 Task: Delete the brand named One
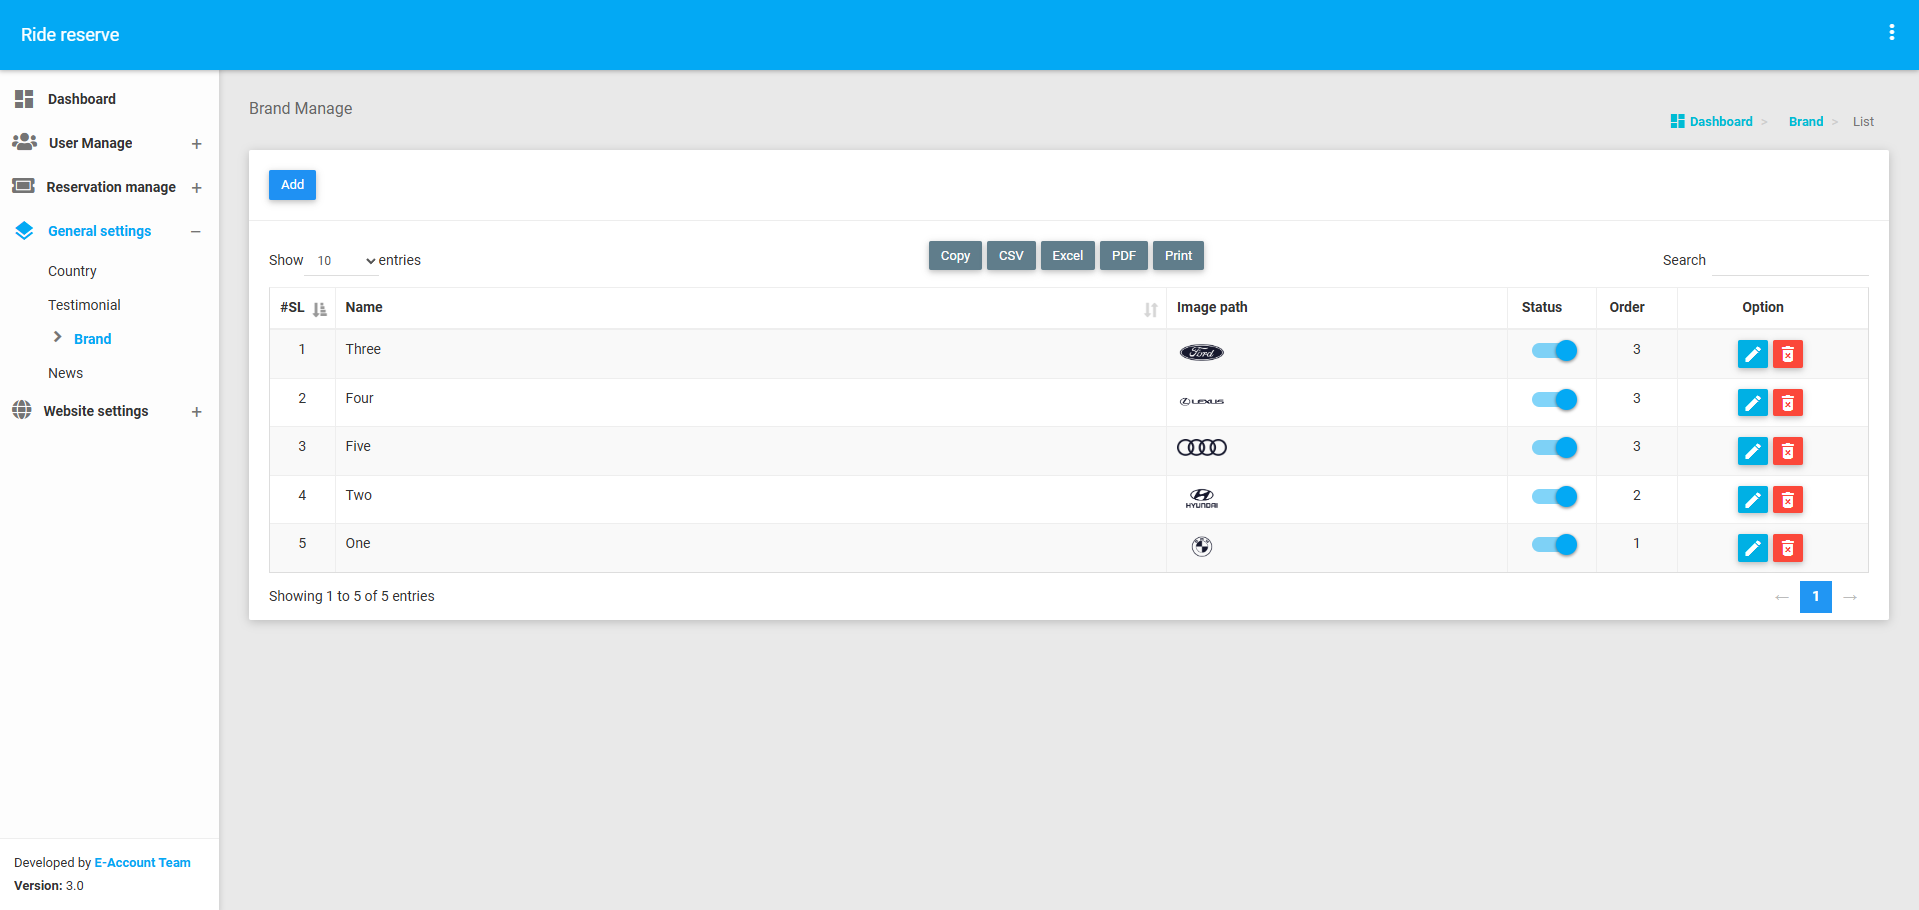tap(1787, 548)
